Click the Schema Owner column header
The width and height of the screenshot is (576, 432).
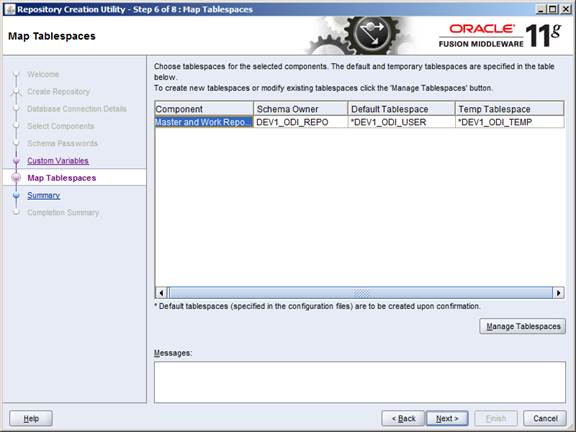(x=300, y=109)
